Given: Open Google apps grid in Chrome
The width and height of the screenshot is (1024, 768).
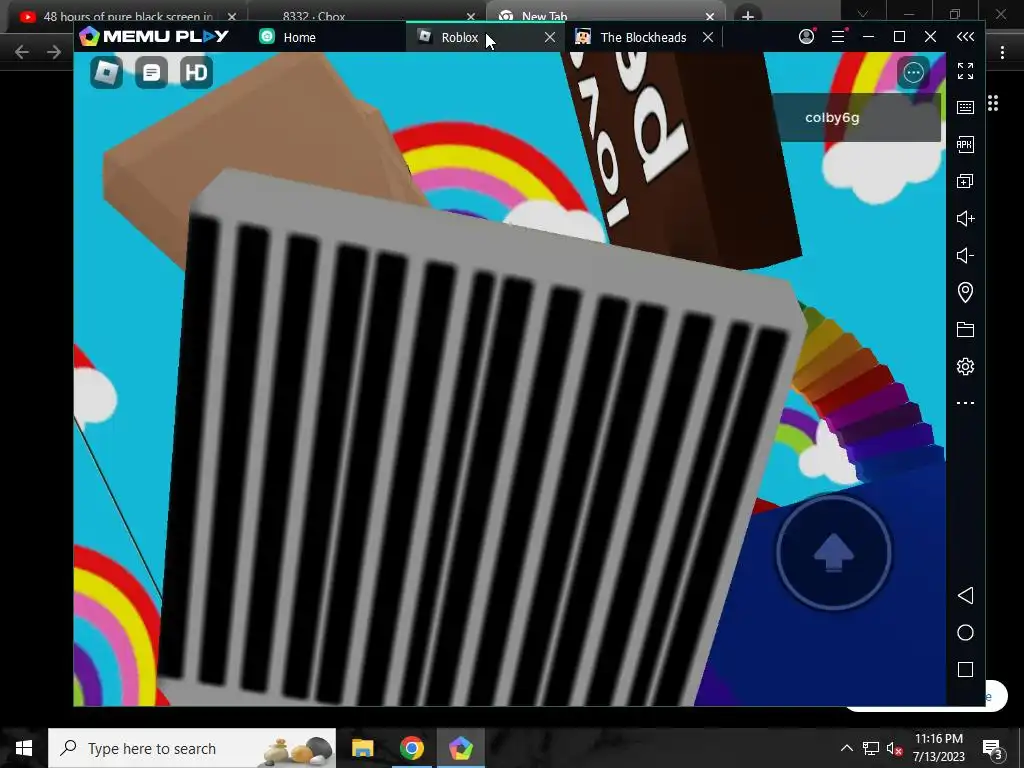Looking at the screenshot, I should point(993,103).
